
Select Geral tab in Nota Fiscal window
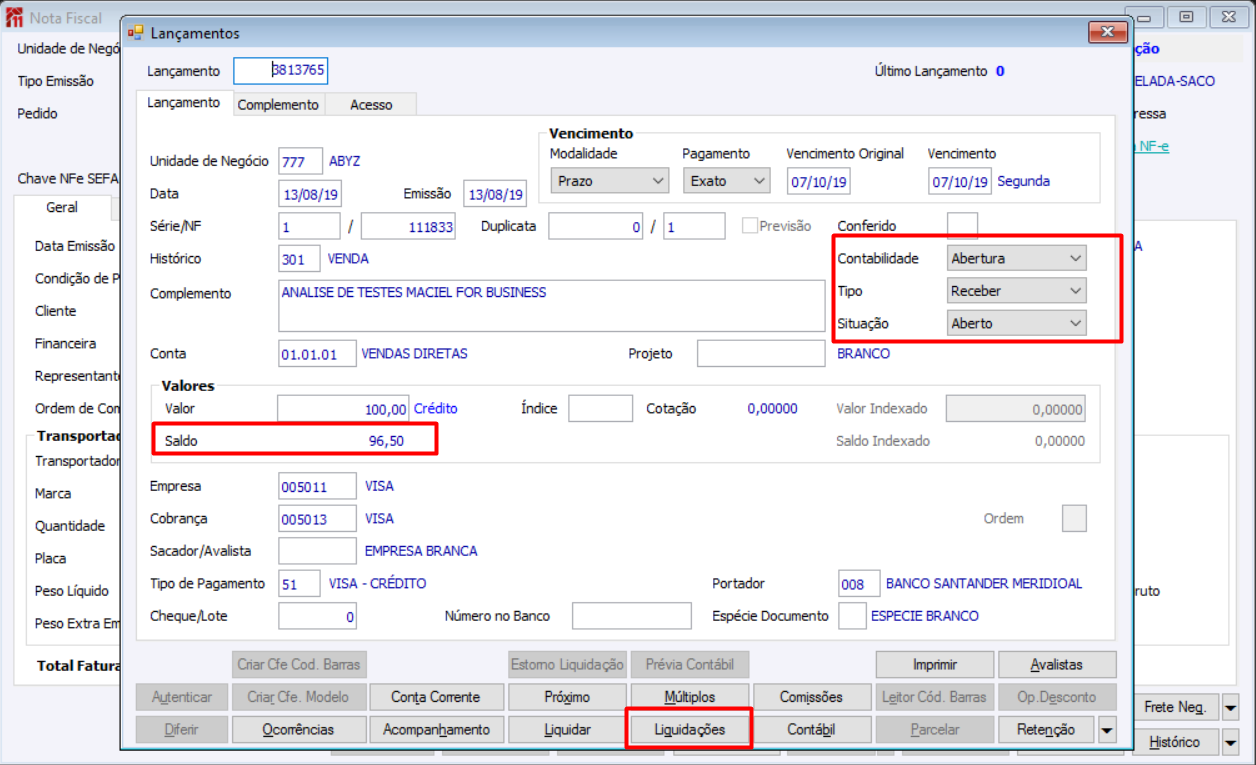(x=62, y=208)
